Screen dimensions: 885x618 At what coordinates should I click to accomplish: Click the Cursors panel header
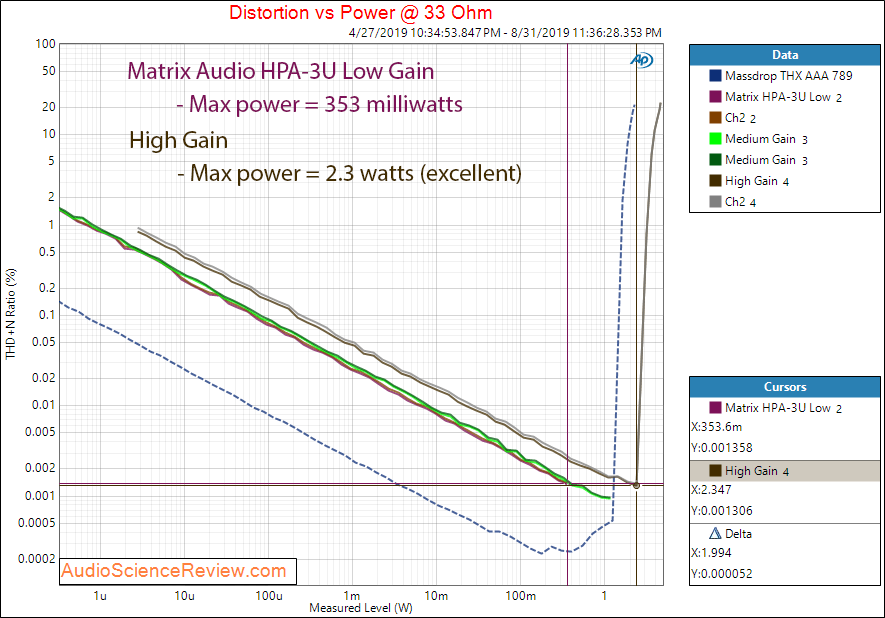coord(785,387)
